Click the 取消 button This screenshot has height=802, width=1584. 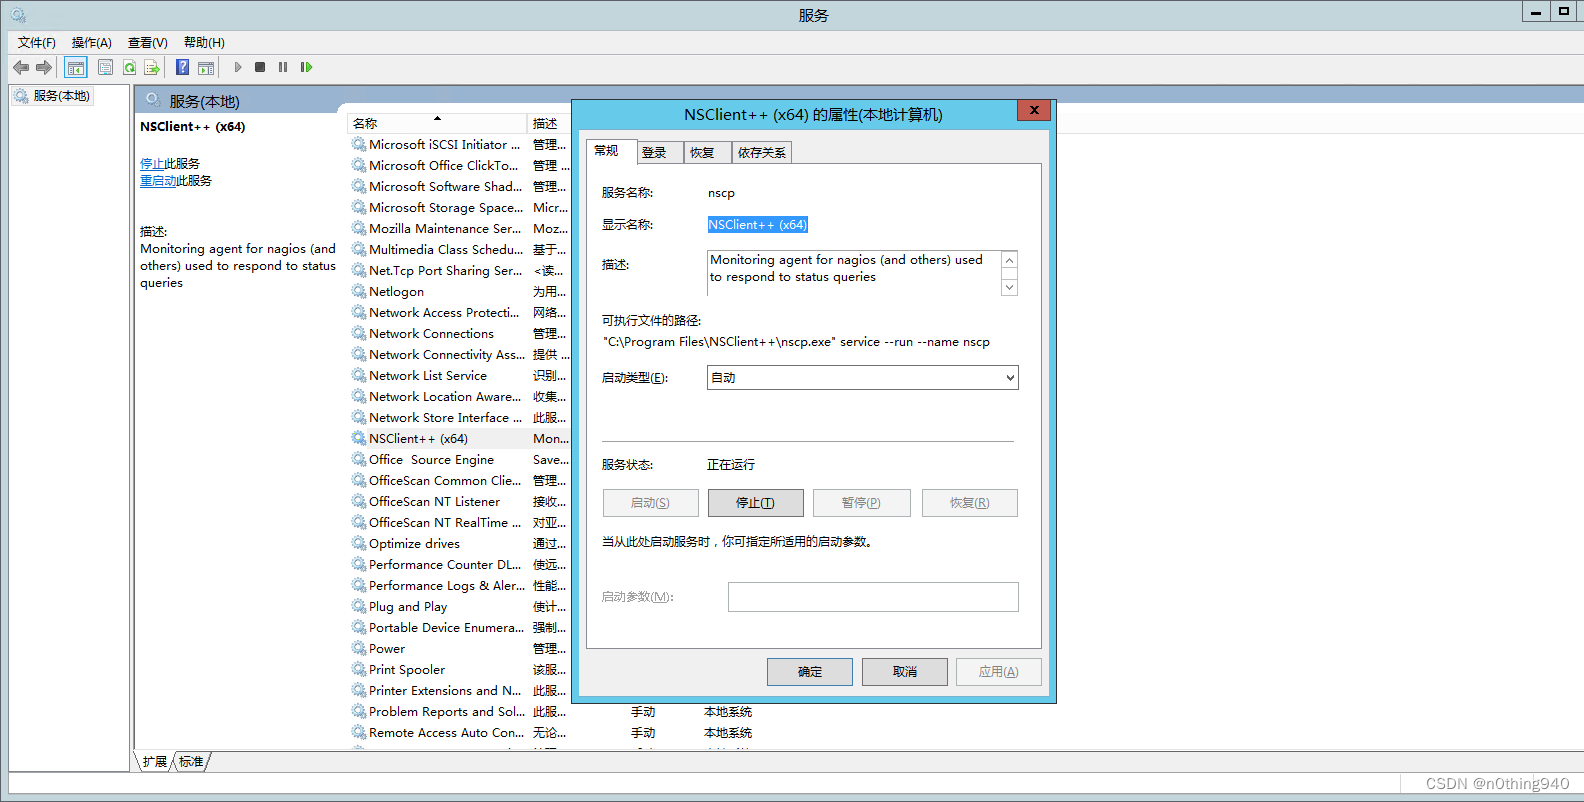(905, 672)
